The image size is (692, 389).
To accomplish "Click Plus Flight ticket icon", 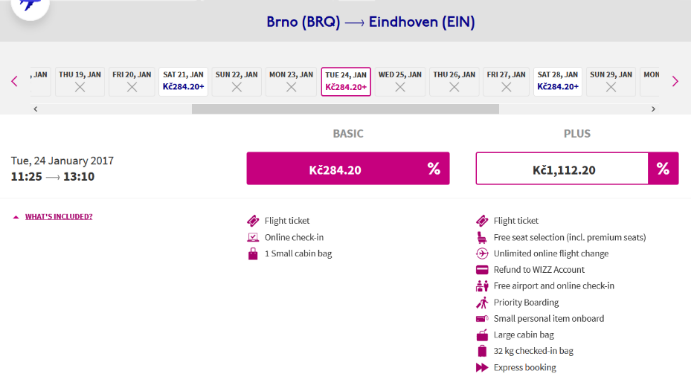I will (x=482, y=221).
